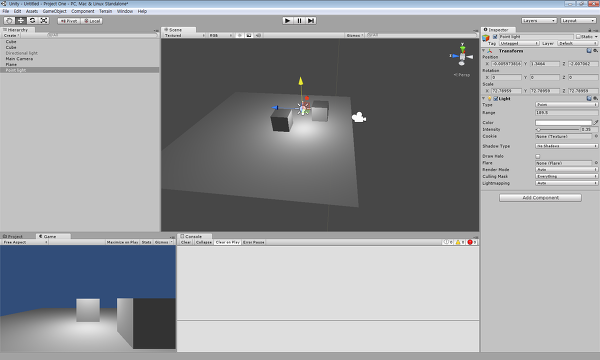Click green Y-axis cone on orientation gizmo
Viewport: 600px width, 360px height.
[462, 48]
